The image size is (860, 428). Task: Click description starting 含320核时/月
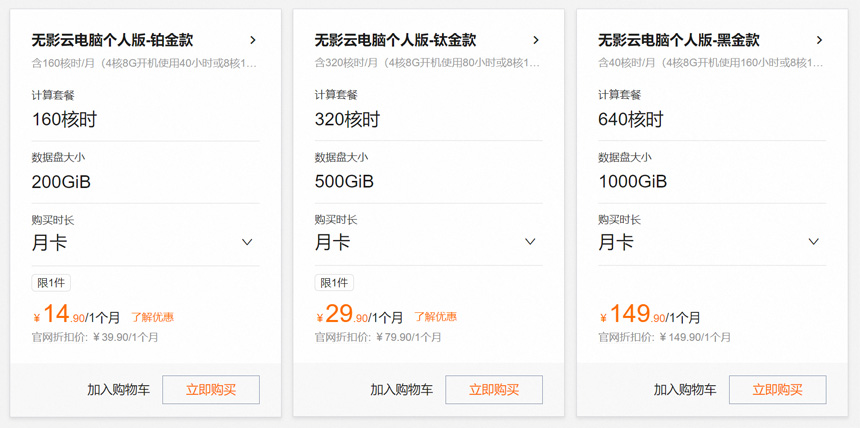pos(427,63)
